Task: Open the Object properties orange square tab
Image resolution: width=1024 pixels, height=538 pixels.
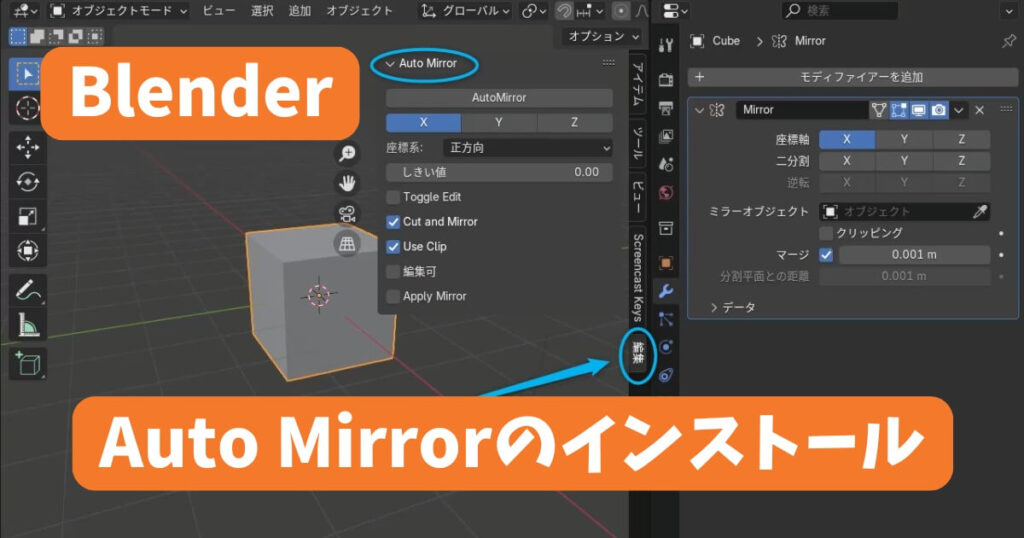Action: tap(665, 262)
